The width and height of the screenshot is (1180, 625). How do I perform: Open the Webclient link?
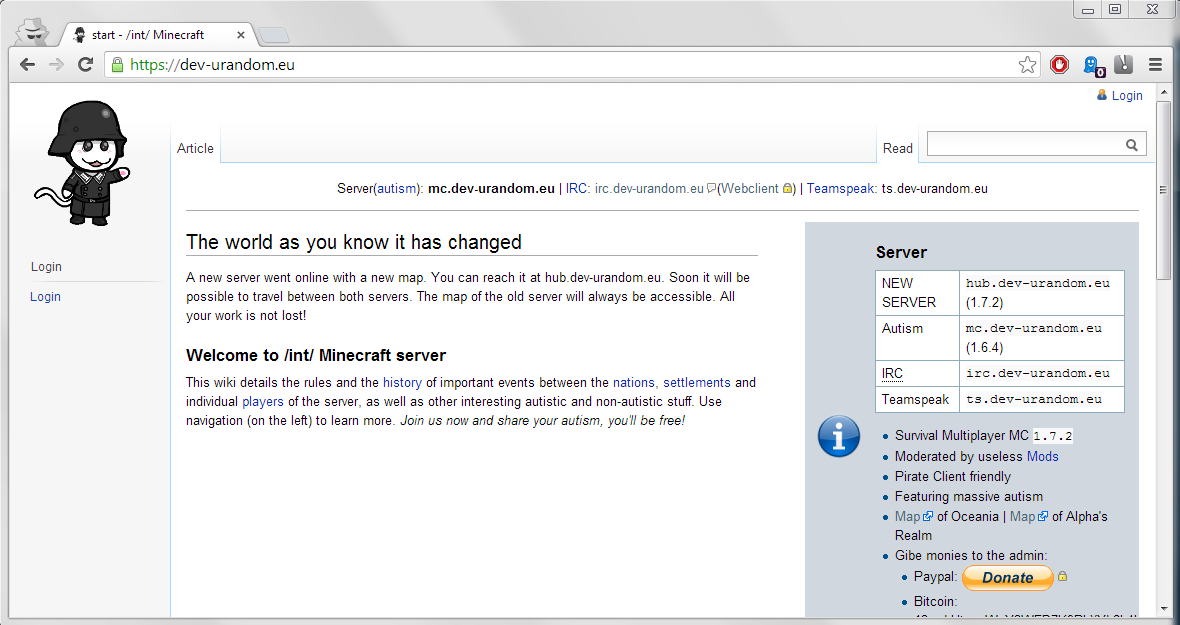(750, 189)
